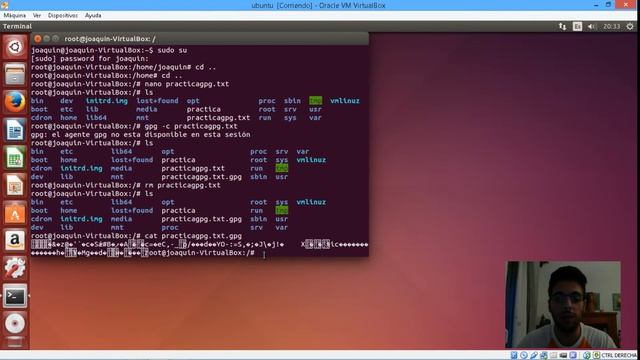Open the Ver menu

[37, 16]
